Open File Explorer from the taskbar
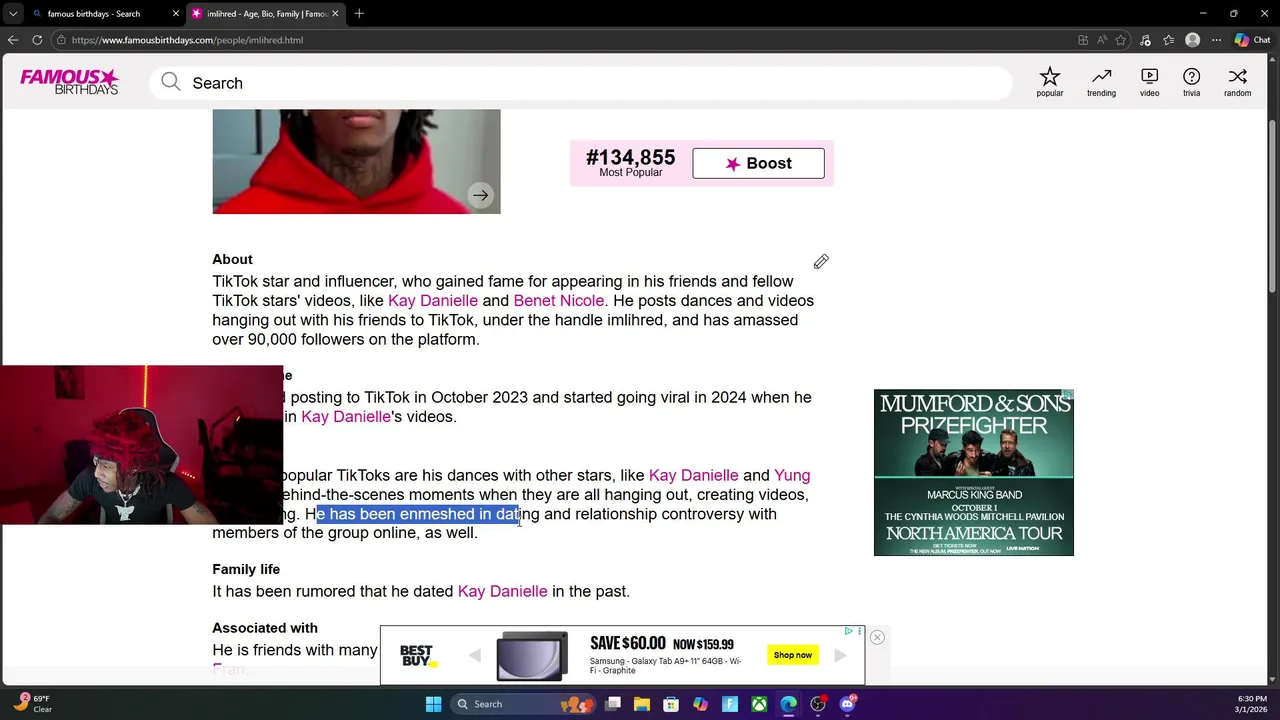Screen dimensions: 1280x720 (x=642, y=704)
